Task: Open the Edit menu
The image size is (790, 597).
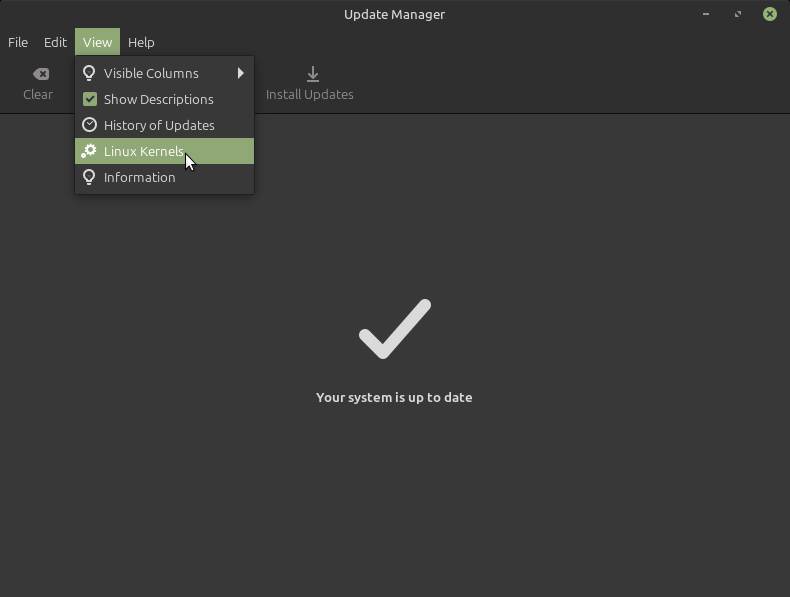Action: [x=55, y=42]
